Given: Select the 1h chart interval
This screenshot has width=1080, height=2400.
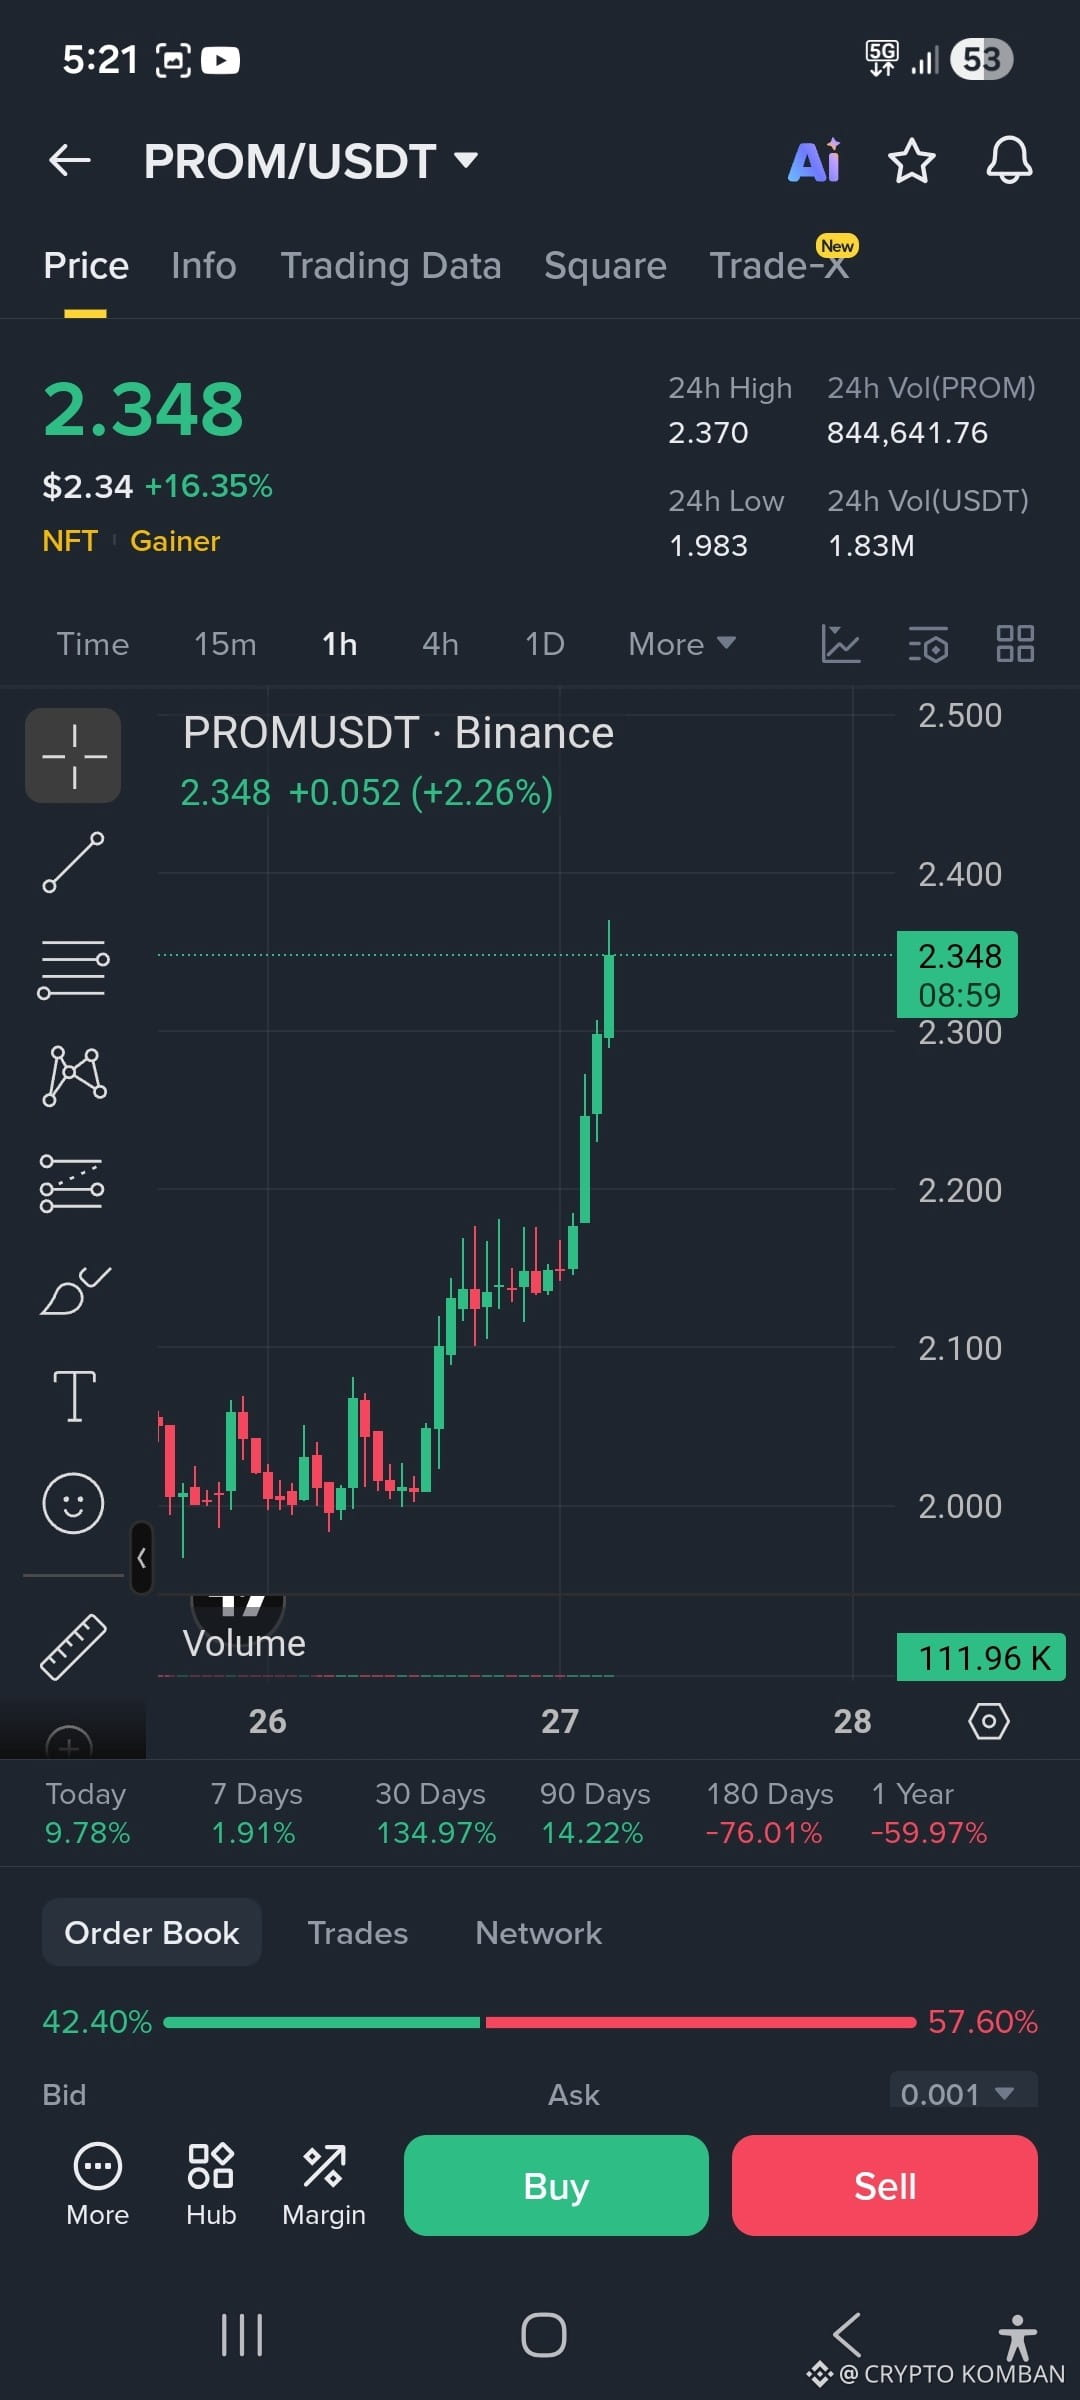Looking at the screenshot, I should coord(340,644).
